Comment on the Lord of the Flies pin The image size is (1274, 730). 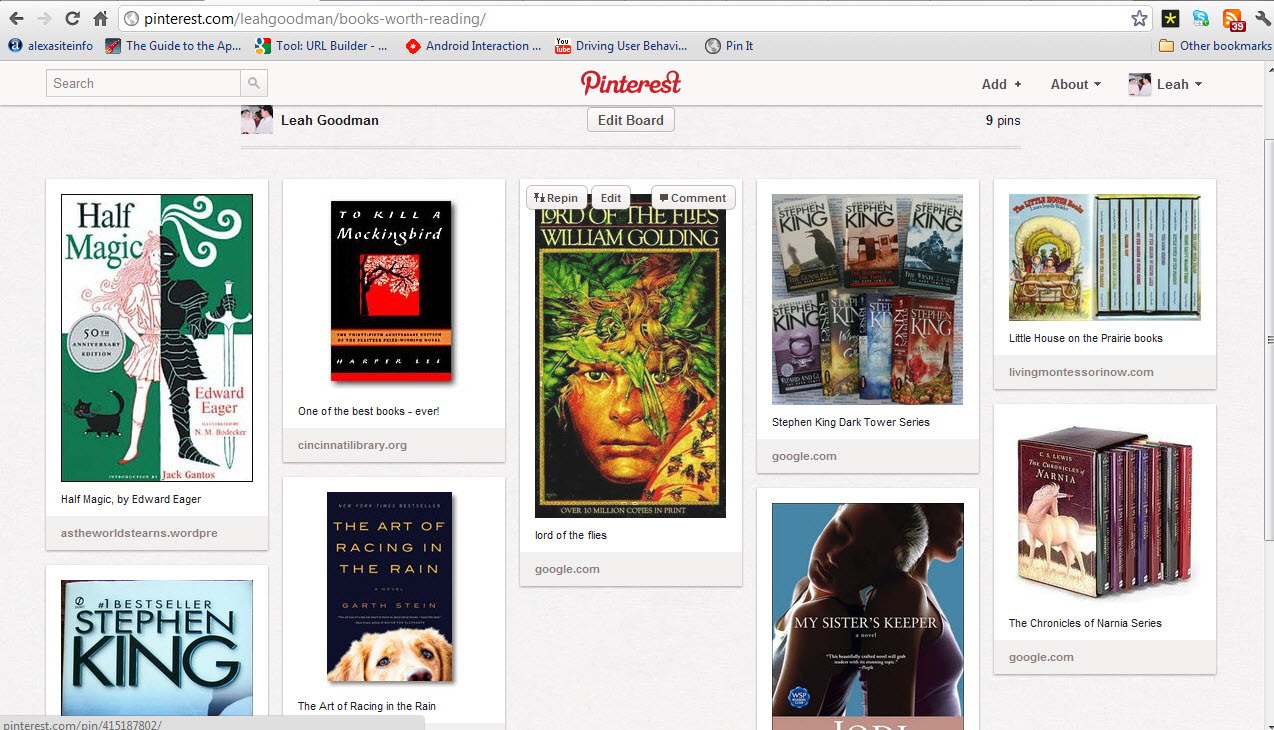click(x=693, y=198)
